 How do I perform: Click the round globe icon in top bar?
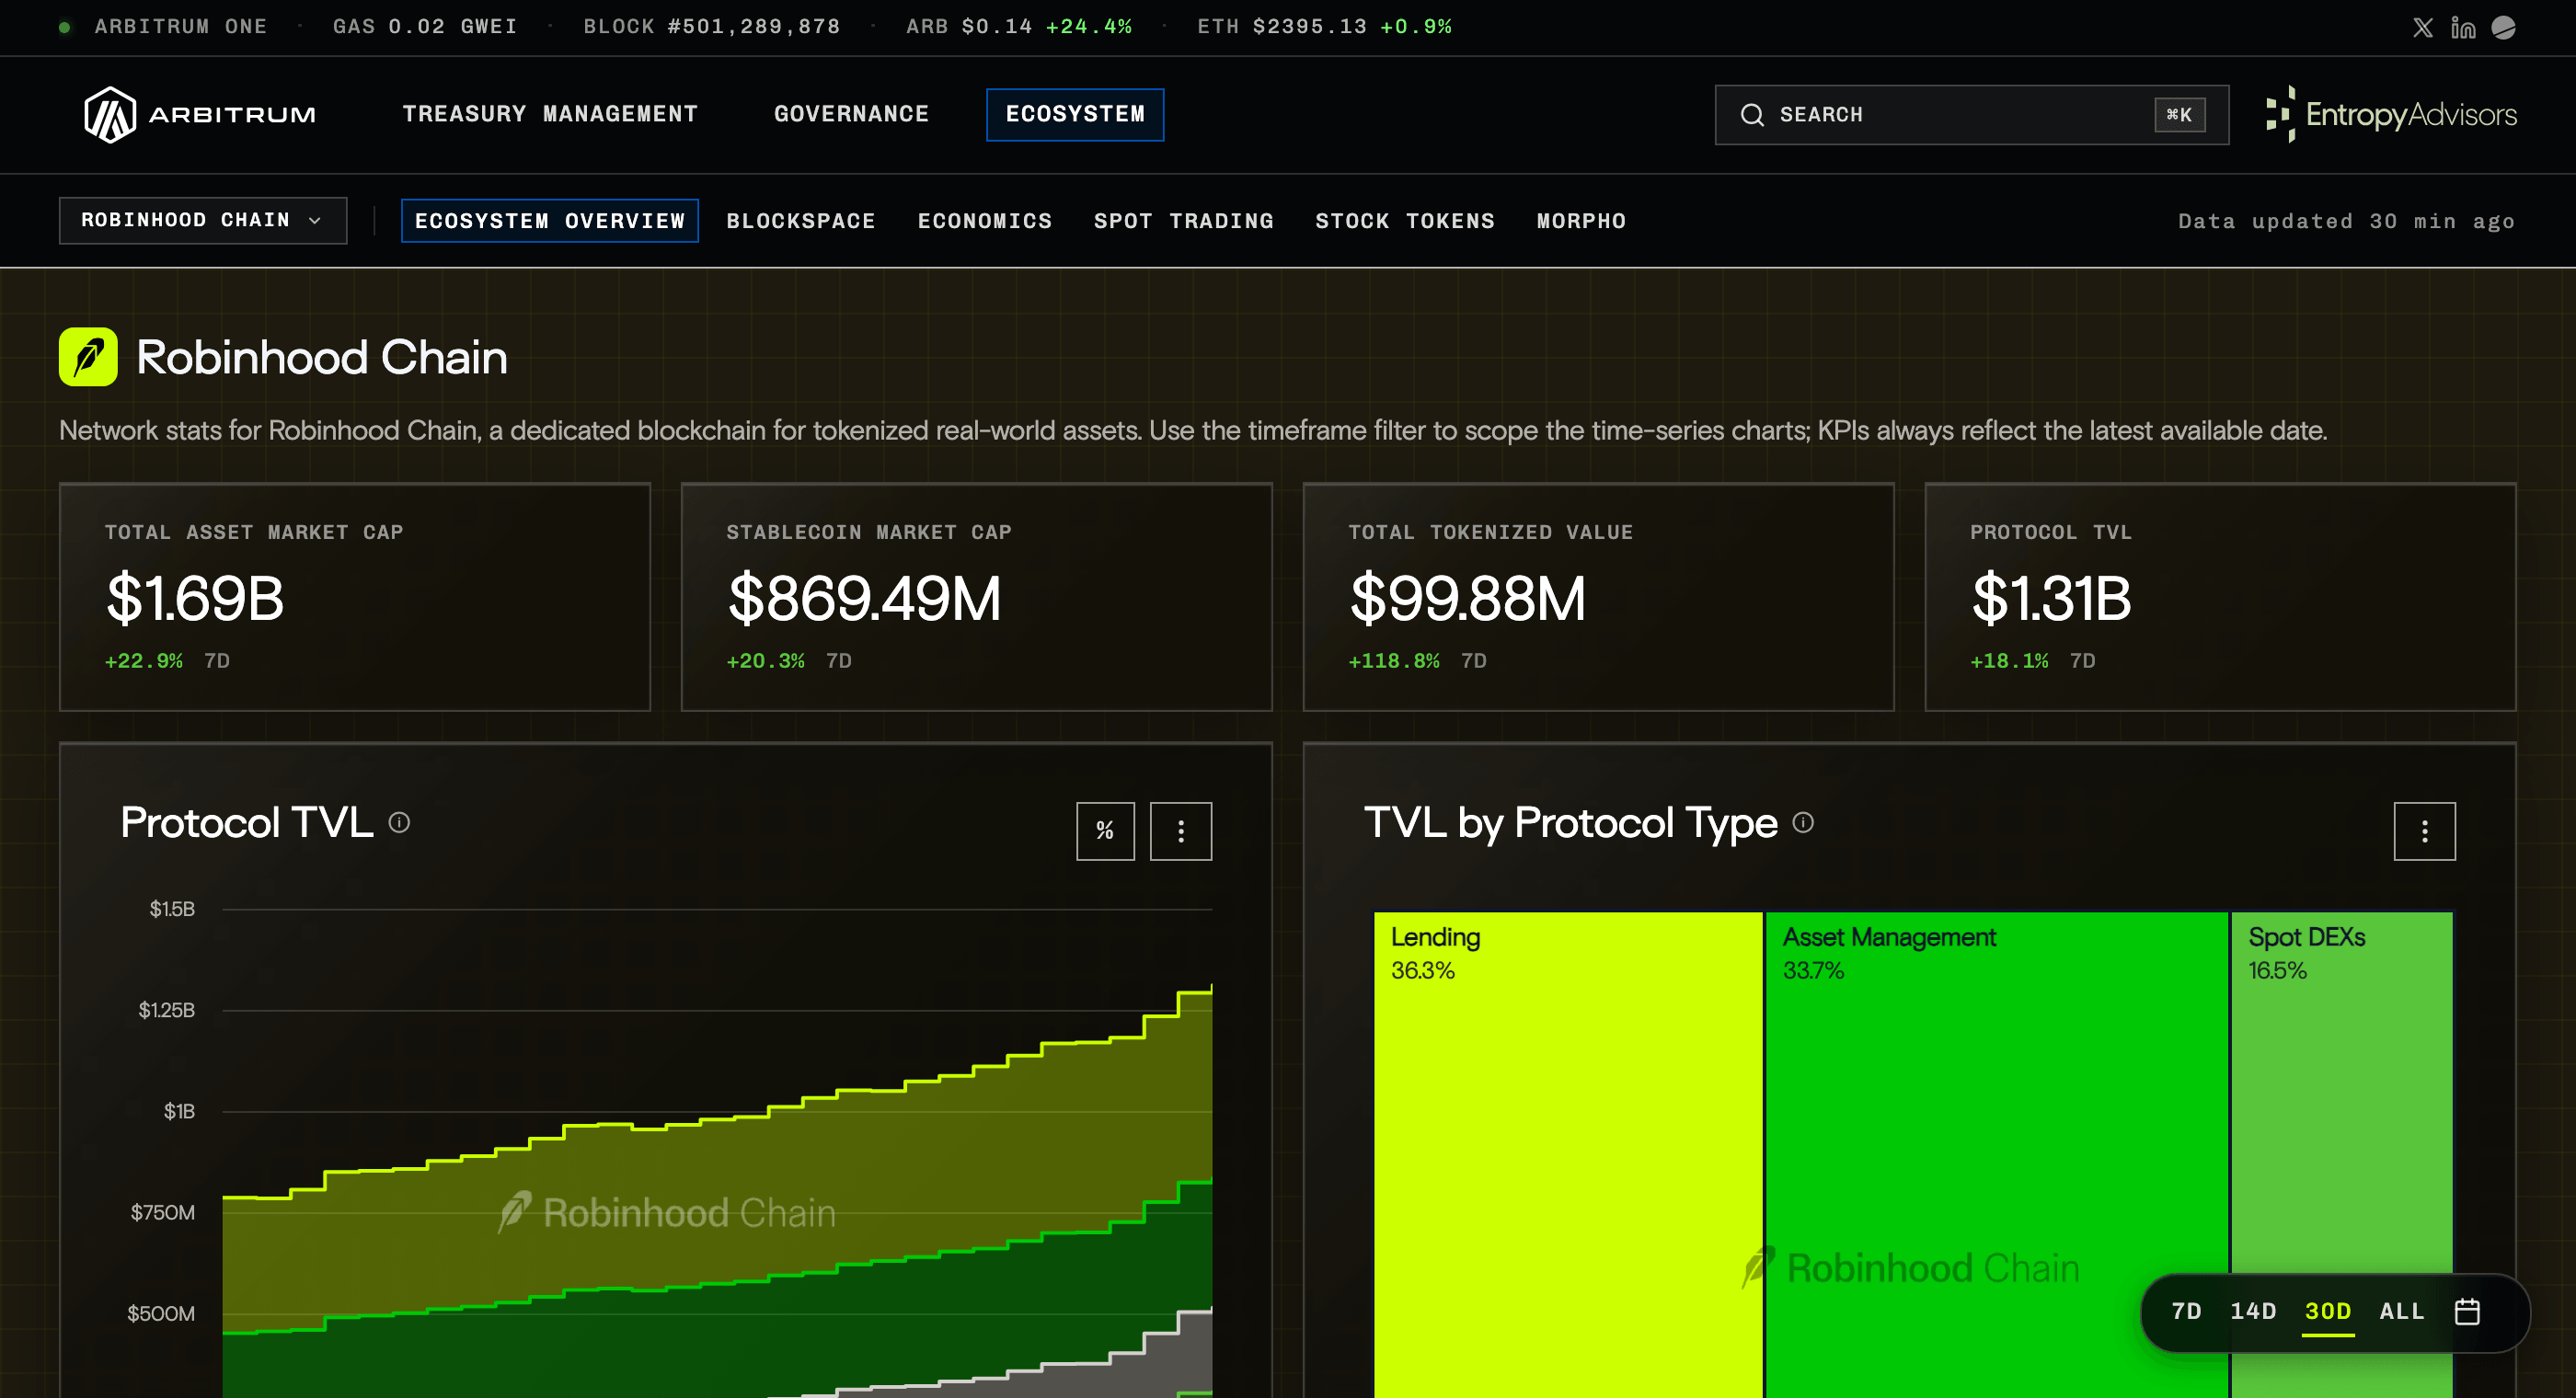point(2503,27)
